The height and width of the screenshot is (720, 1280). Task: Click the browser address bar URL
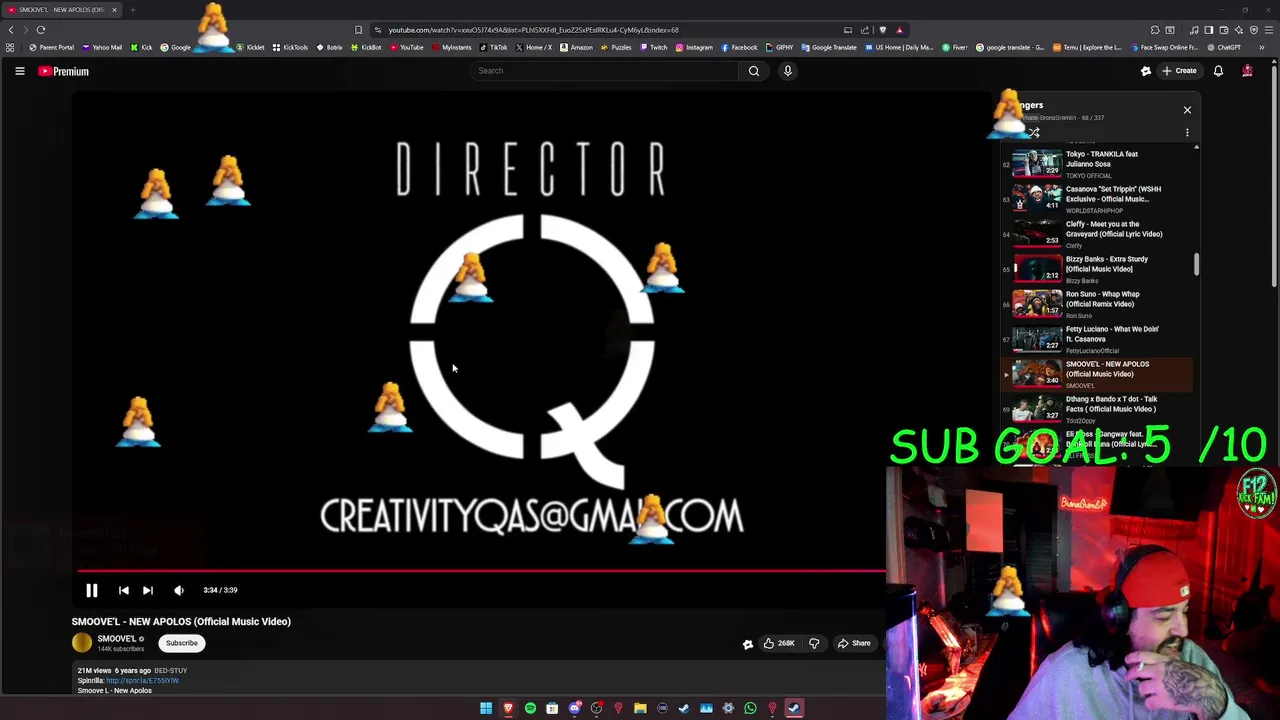point(534,30)
